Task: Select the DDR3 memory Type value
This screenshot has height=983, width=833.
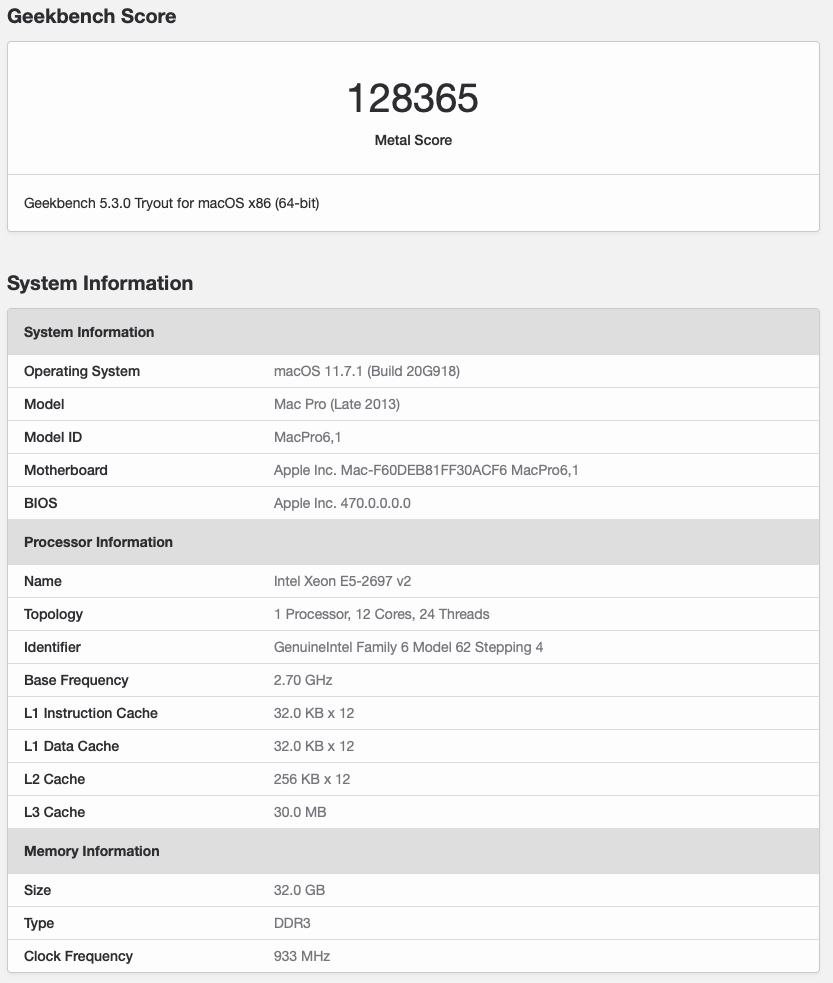Action: (292, 923)
